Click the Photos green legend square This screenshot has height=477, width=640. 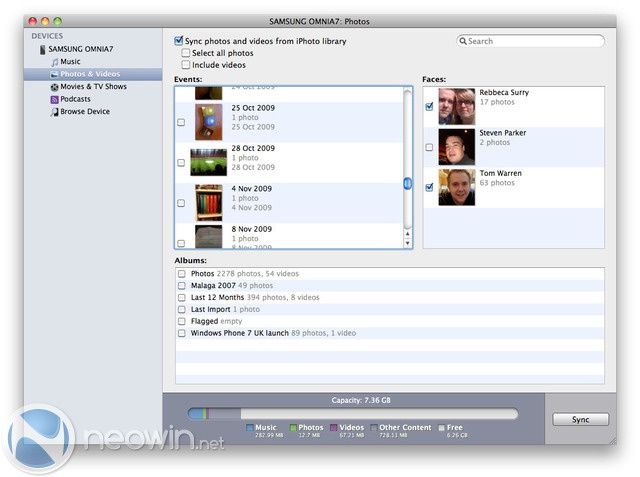coord(293,428)
